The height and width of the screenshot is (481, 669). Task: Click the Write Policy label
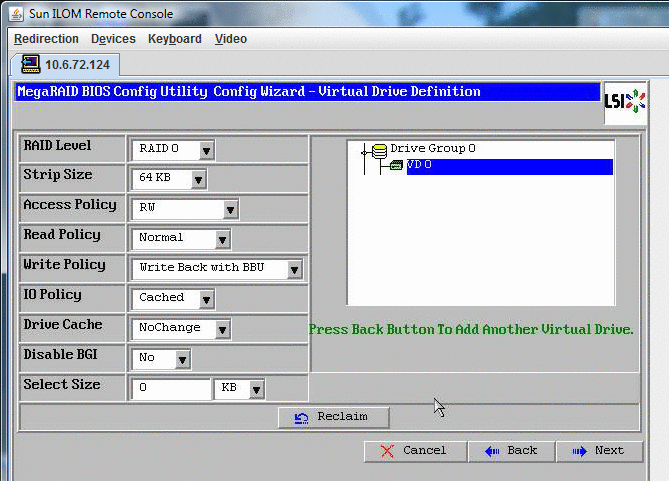[x=64, y=265]
